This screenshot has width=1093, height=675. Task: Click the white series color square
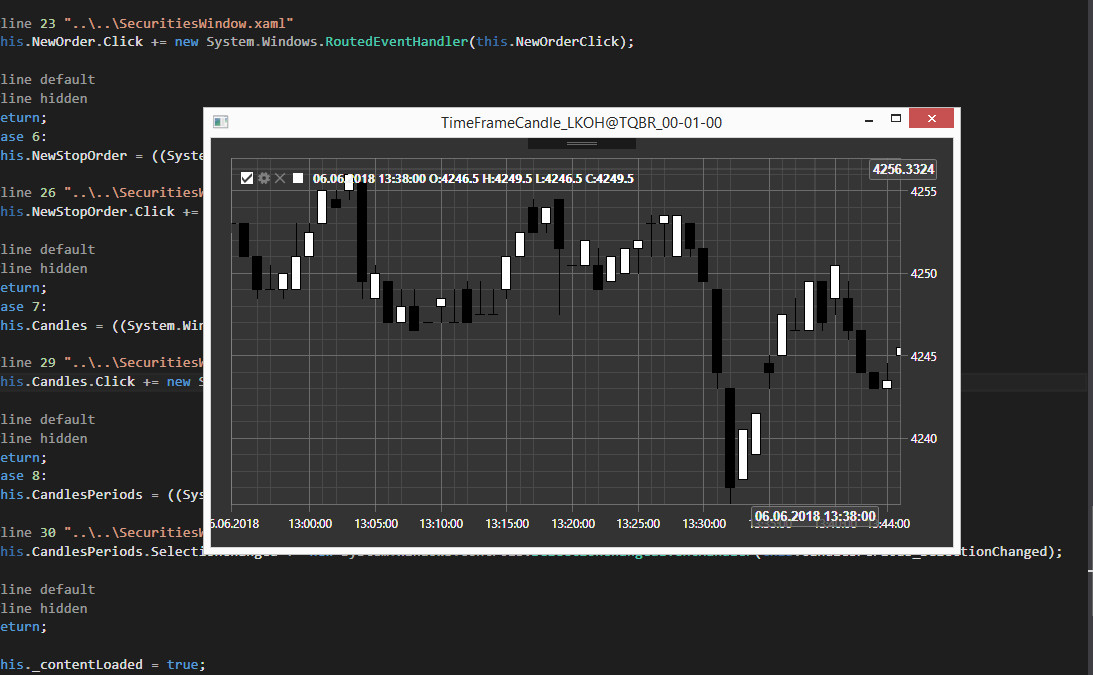298,178
